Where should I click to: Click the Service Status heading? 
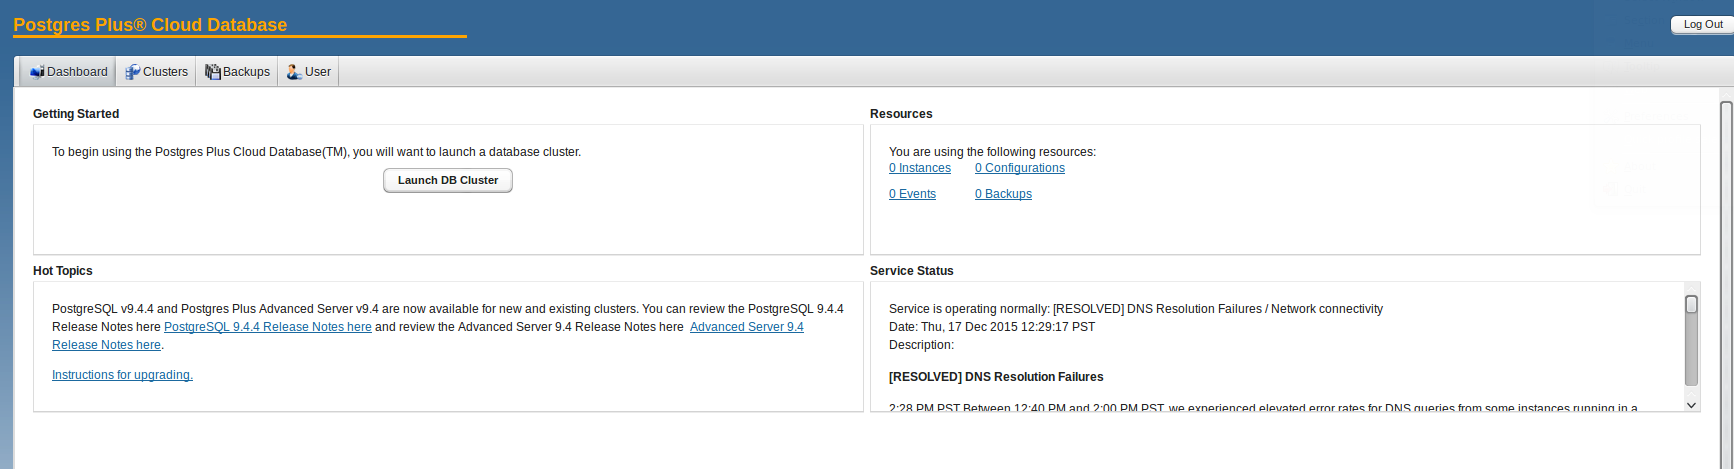[x=912, y=271]
